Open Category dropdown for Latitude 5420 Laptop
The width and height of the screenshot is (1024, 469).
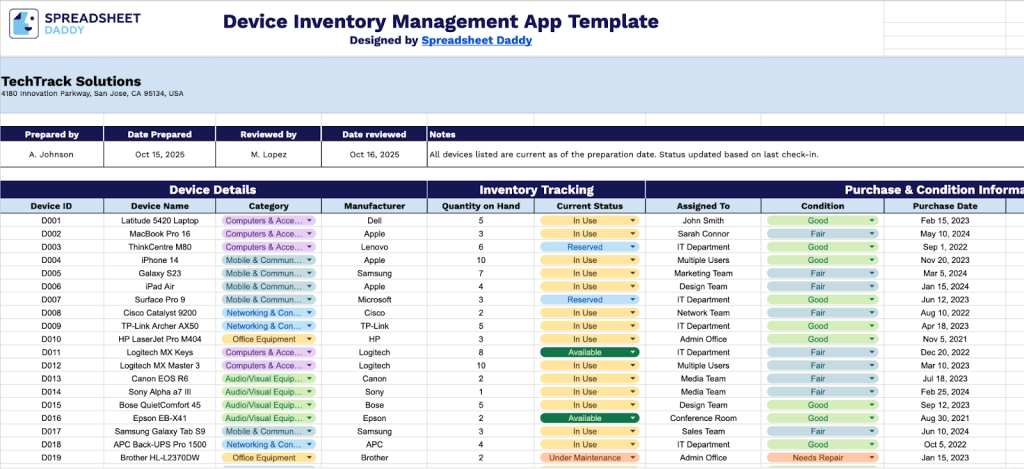coord(310,220)
